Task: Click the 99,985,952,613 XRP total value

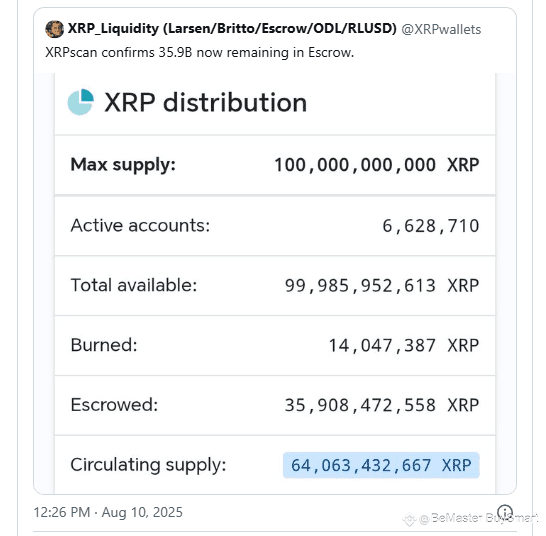Action: coord(382,286)
